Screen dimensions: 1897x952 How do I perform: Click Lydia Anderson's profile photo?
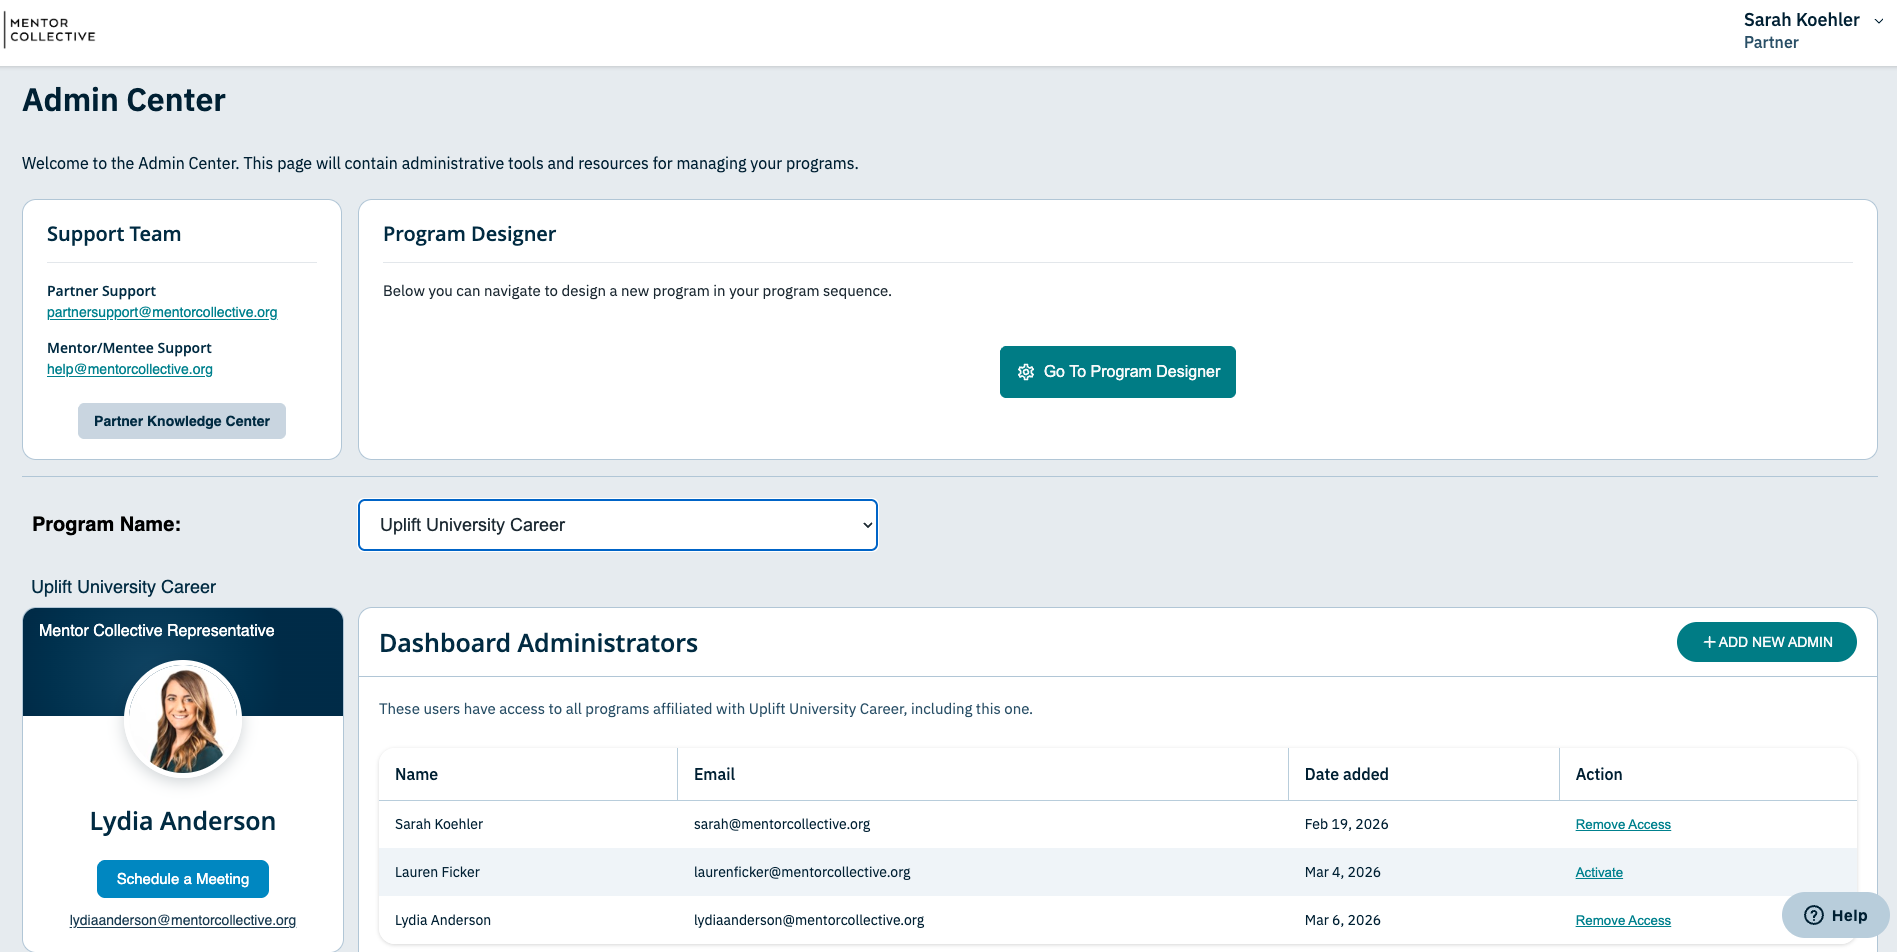point(183,719)
